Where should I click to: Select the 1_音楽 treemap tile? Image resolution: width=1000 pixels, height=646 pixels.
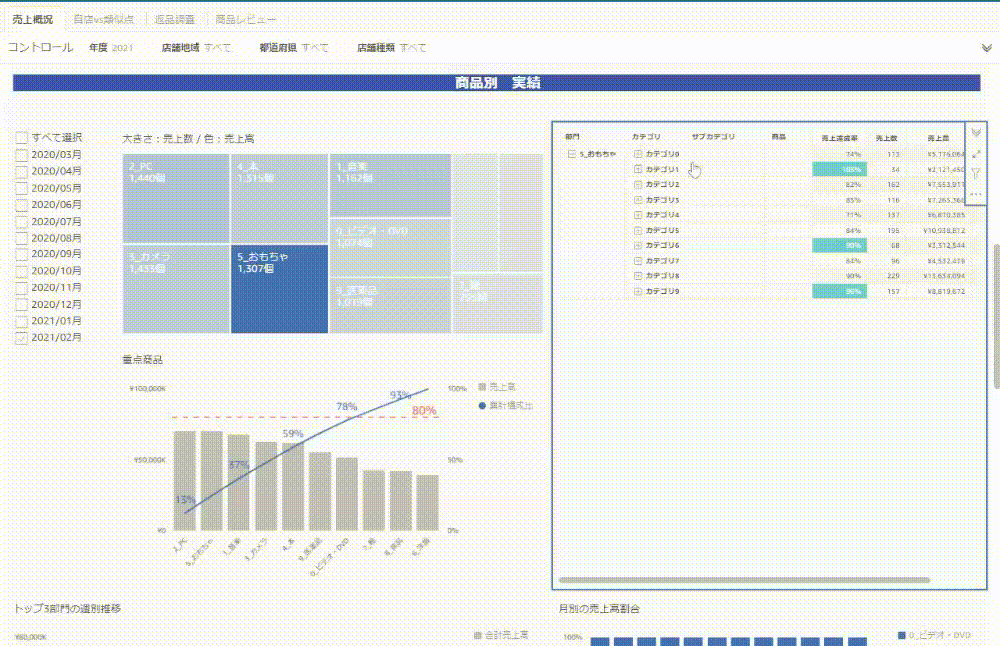[390, 185]
